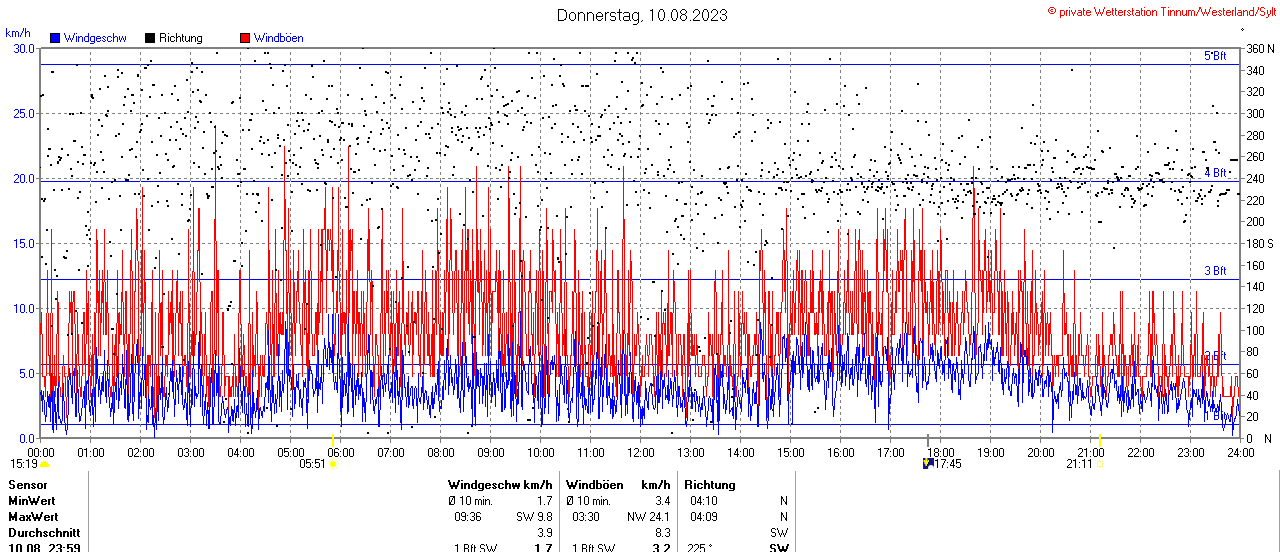The image size is (1280, 552).
Task: Click the red Windböen legend swatch
Action: 245,38
